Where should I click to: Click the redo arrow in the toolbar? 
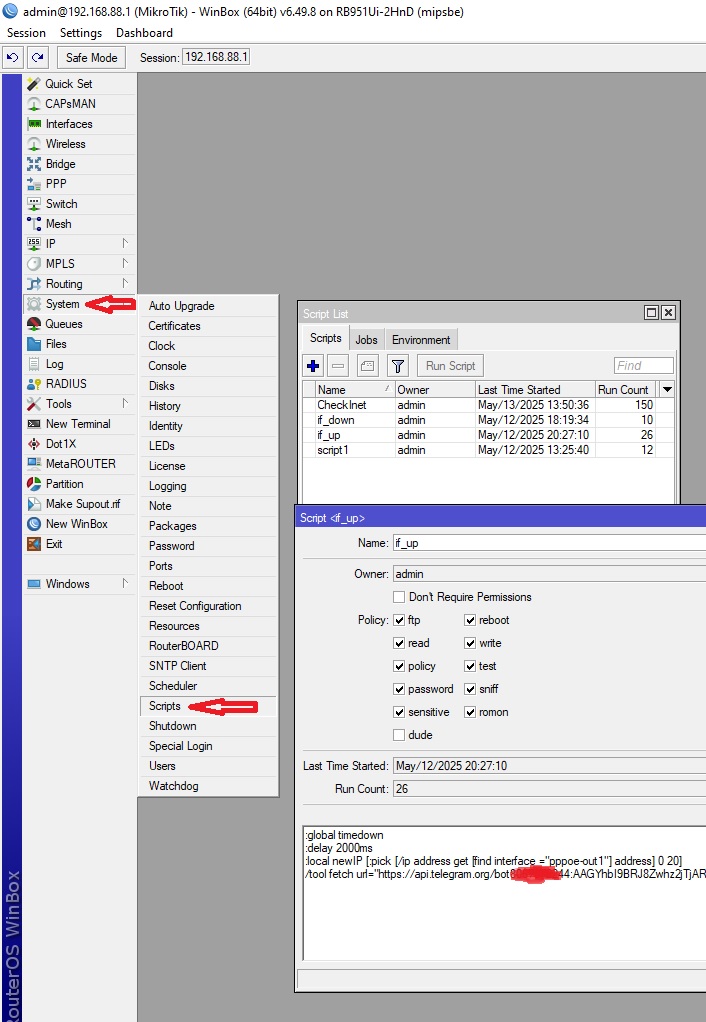(x=37, y=58)
